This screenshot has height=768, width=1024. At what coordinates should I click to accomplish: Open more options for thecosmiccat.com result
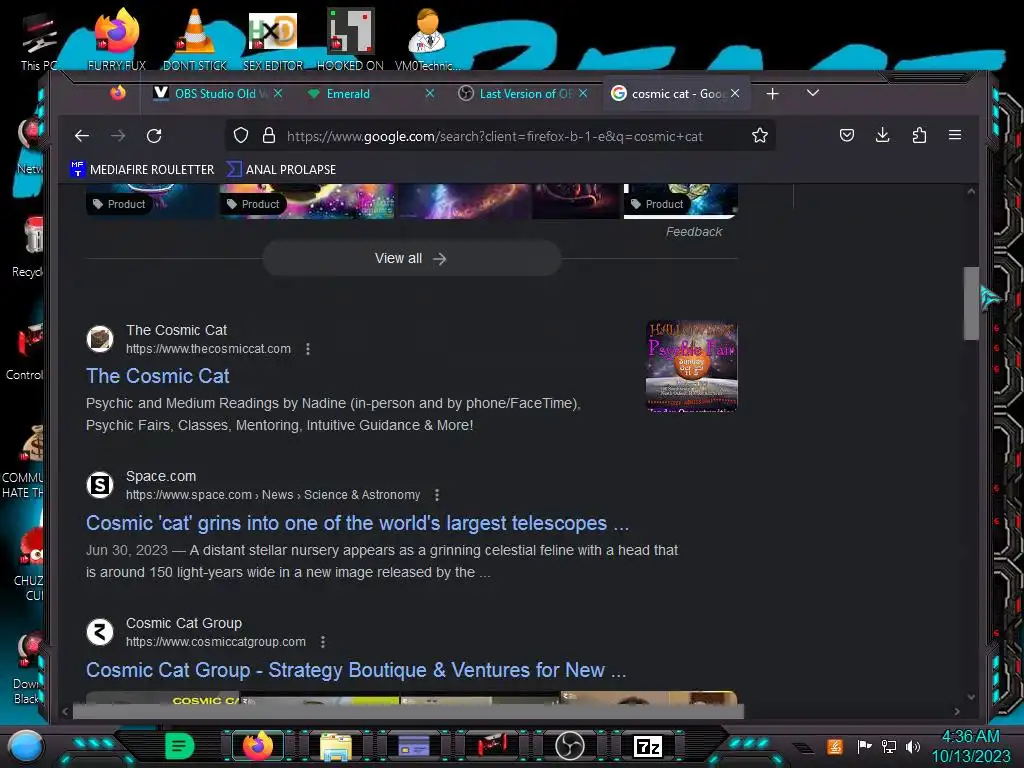pyautogui.click(x=308, y=349)
